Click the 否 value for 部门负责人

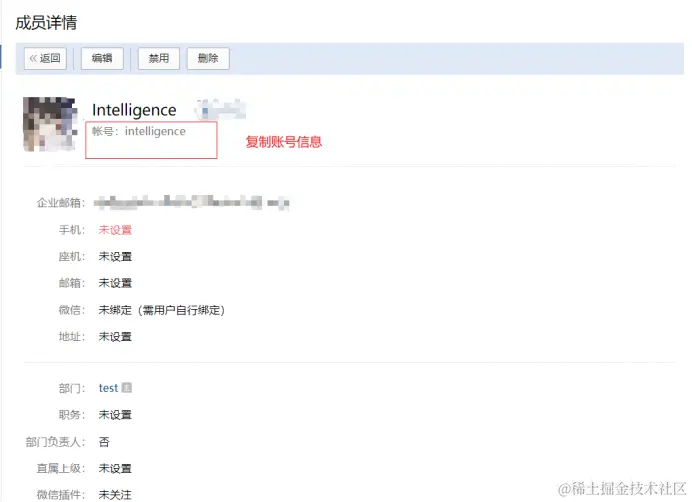(x=104, y=442)
